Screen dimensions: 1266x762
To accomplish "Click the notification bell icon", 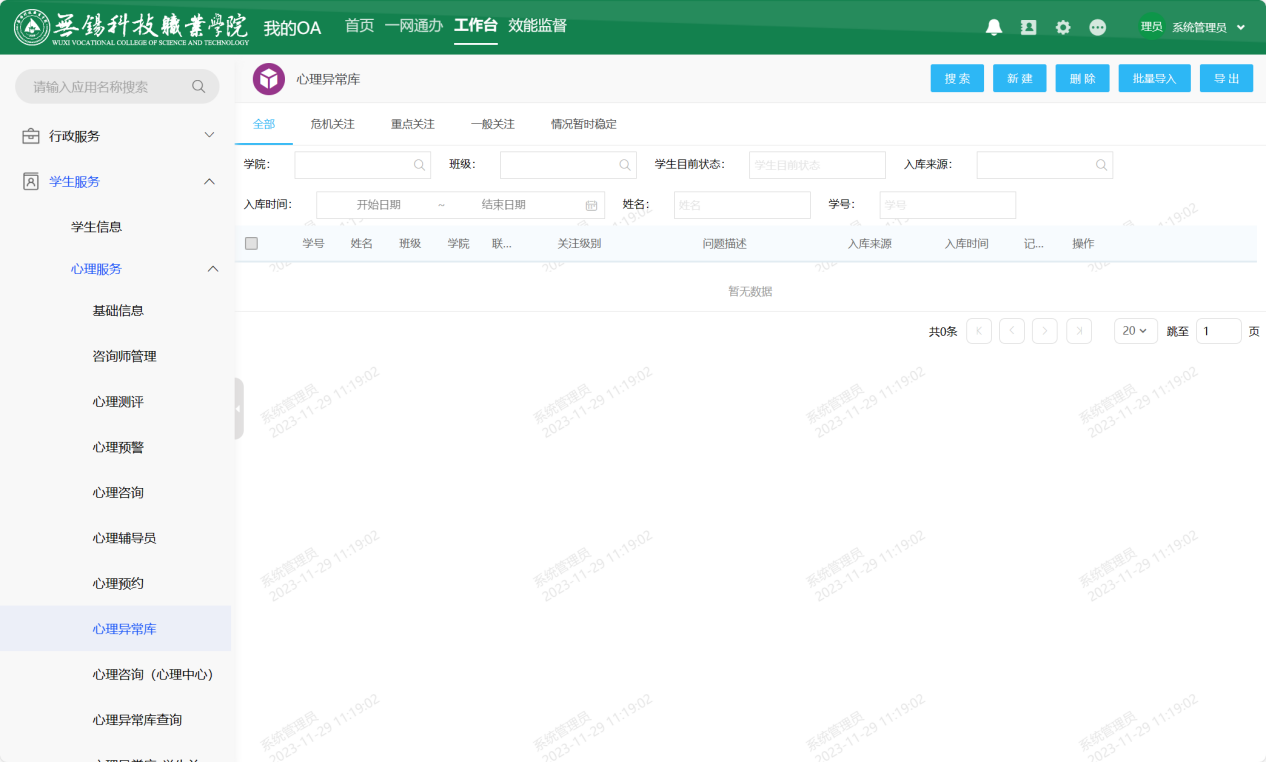I will click(x=993, y=28).
